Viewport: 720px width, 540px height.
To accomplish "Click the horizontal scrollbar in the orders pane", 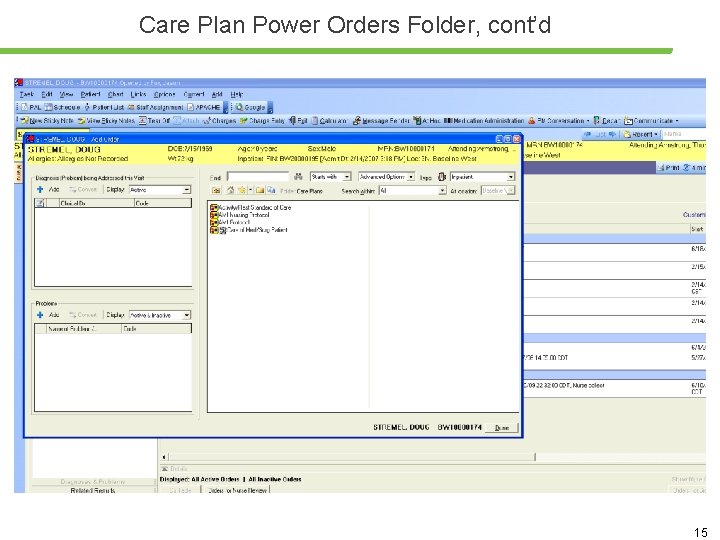I will [x=351, y=457].
